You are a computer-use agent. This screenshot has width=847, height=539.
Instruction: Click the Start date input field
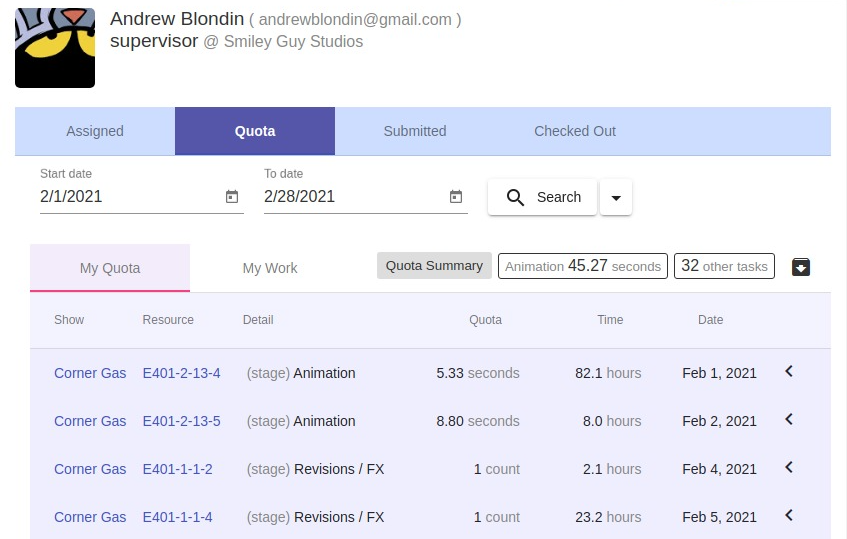pyautogui.click(x=125, y=197)
